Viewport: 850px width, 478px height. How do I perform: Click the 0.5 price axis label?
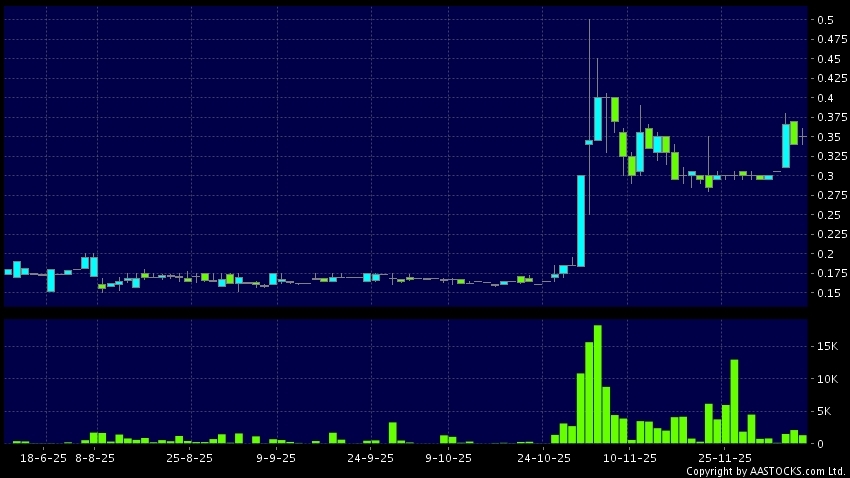tap(826, 20)
